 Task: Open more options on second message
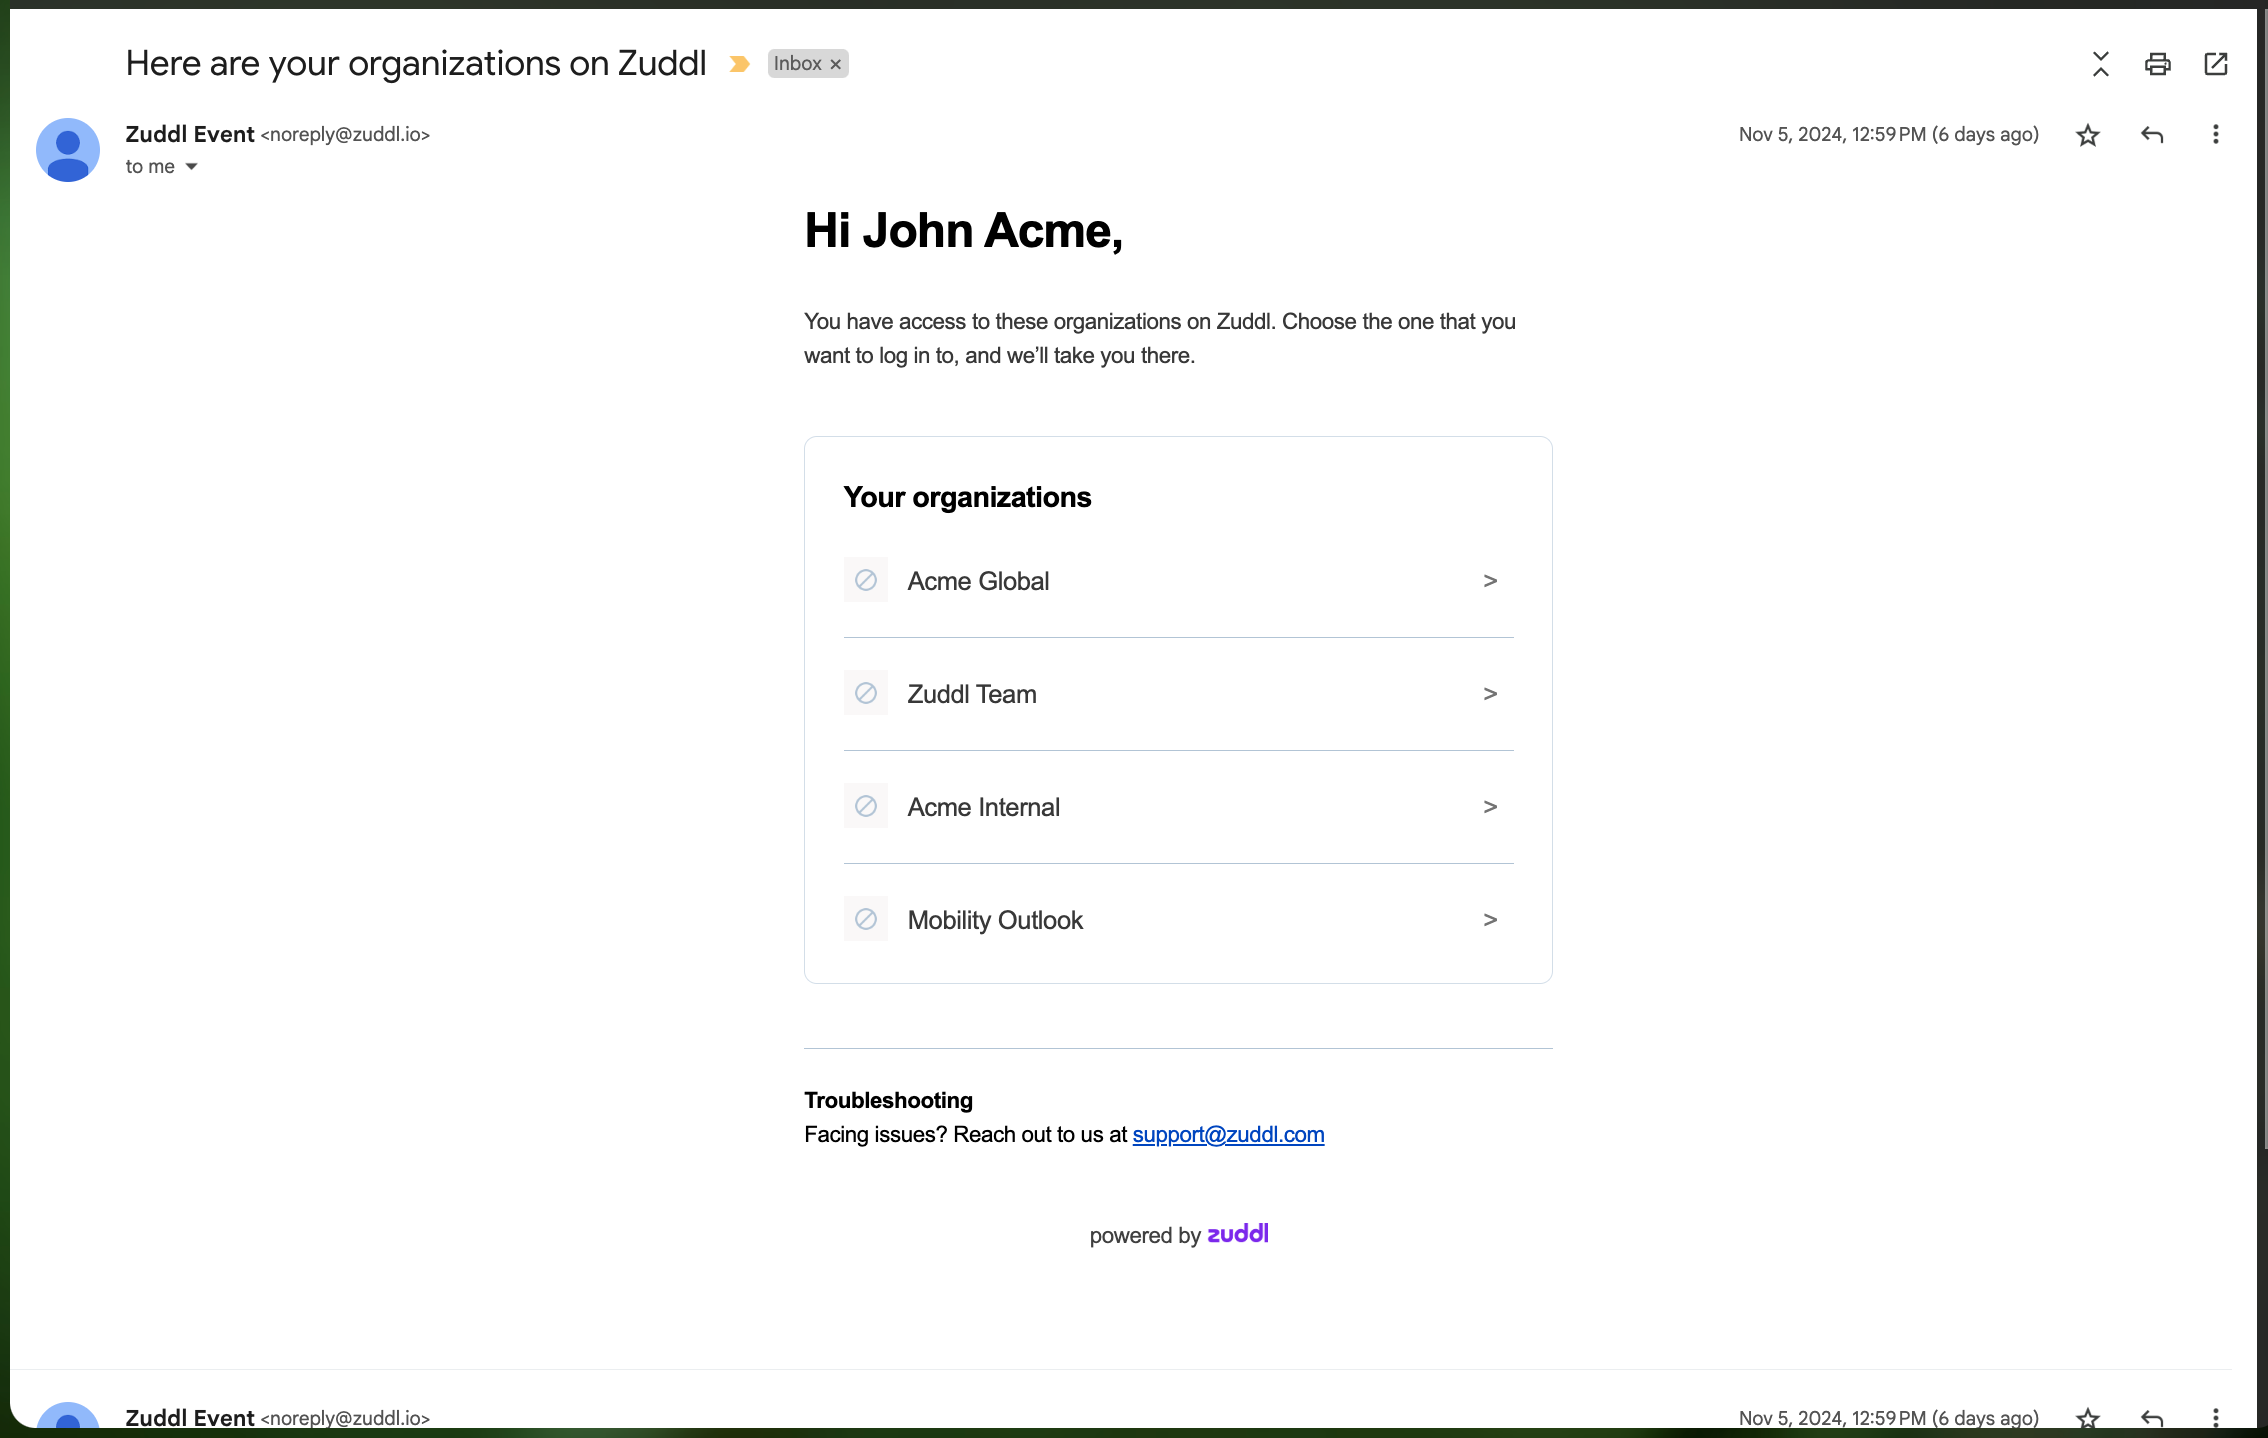click(2215, 1418)
